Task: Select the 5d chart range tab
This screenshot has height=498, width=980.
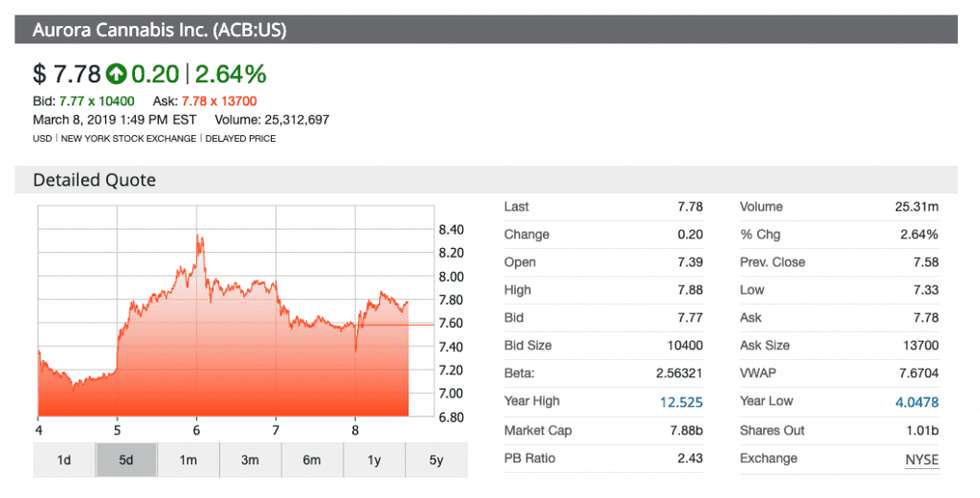Action: click(x=126, y=460)
